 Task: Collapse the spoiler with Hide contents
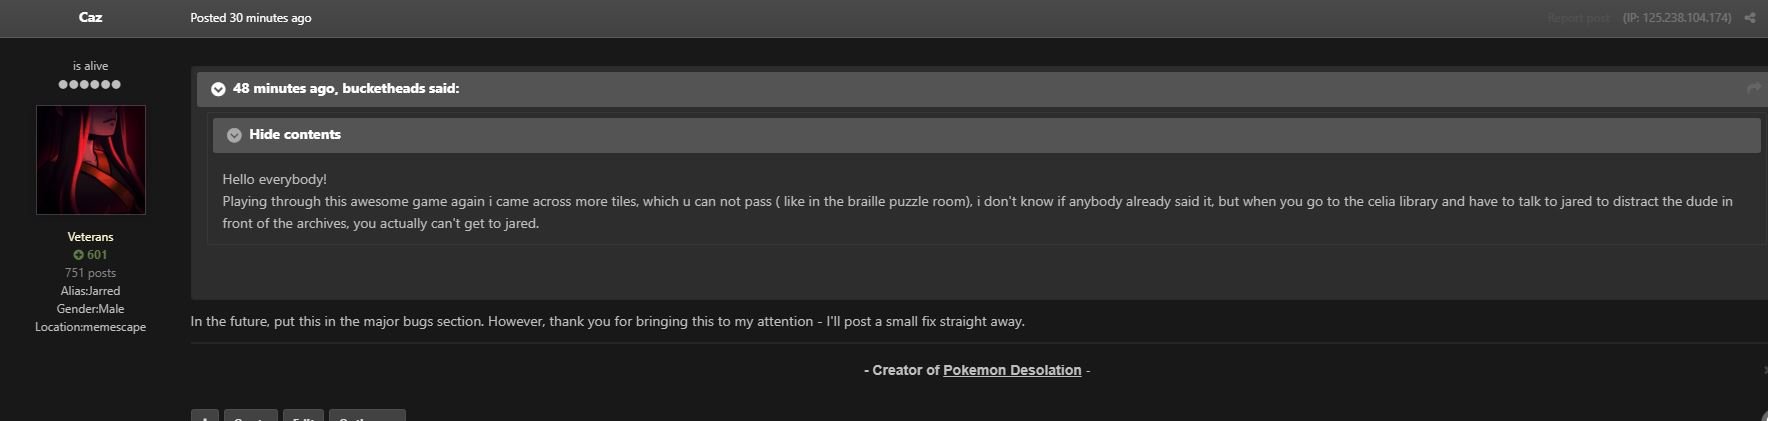pyautogui.click(x=234, y=135)
